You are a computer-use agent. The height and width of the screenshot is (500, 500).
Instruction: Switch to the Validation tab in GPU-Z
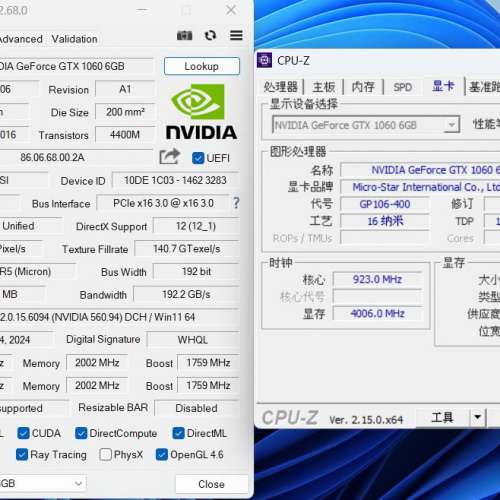click(74, 39)
